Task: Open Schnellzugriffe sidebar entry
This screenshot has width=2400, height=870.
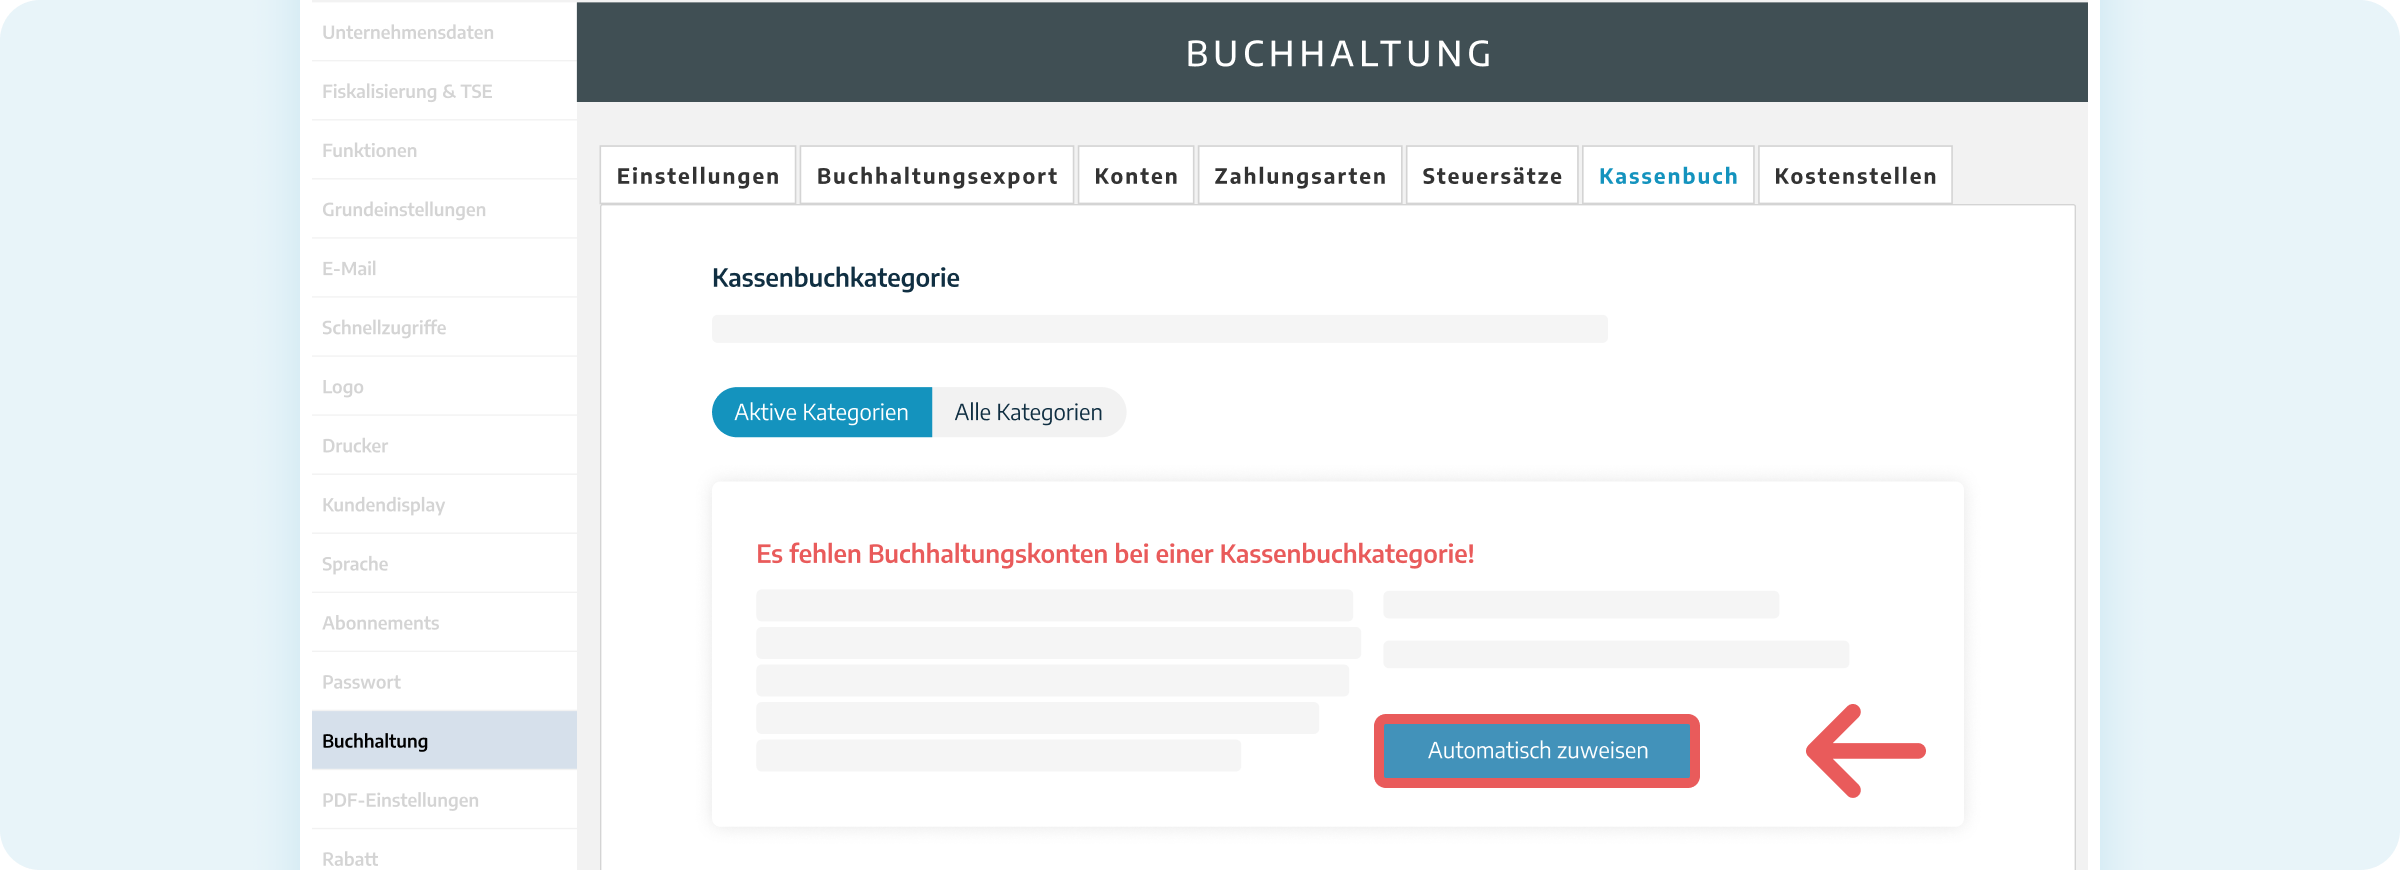Action: click(x=444, y=327)
